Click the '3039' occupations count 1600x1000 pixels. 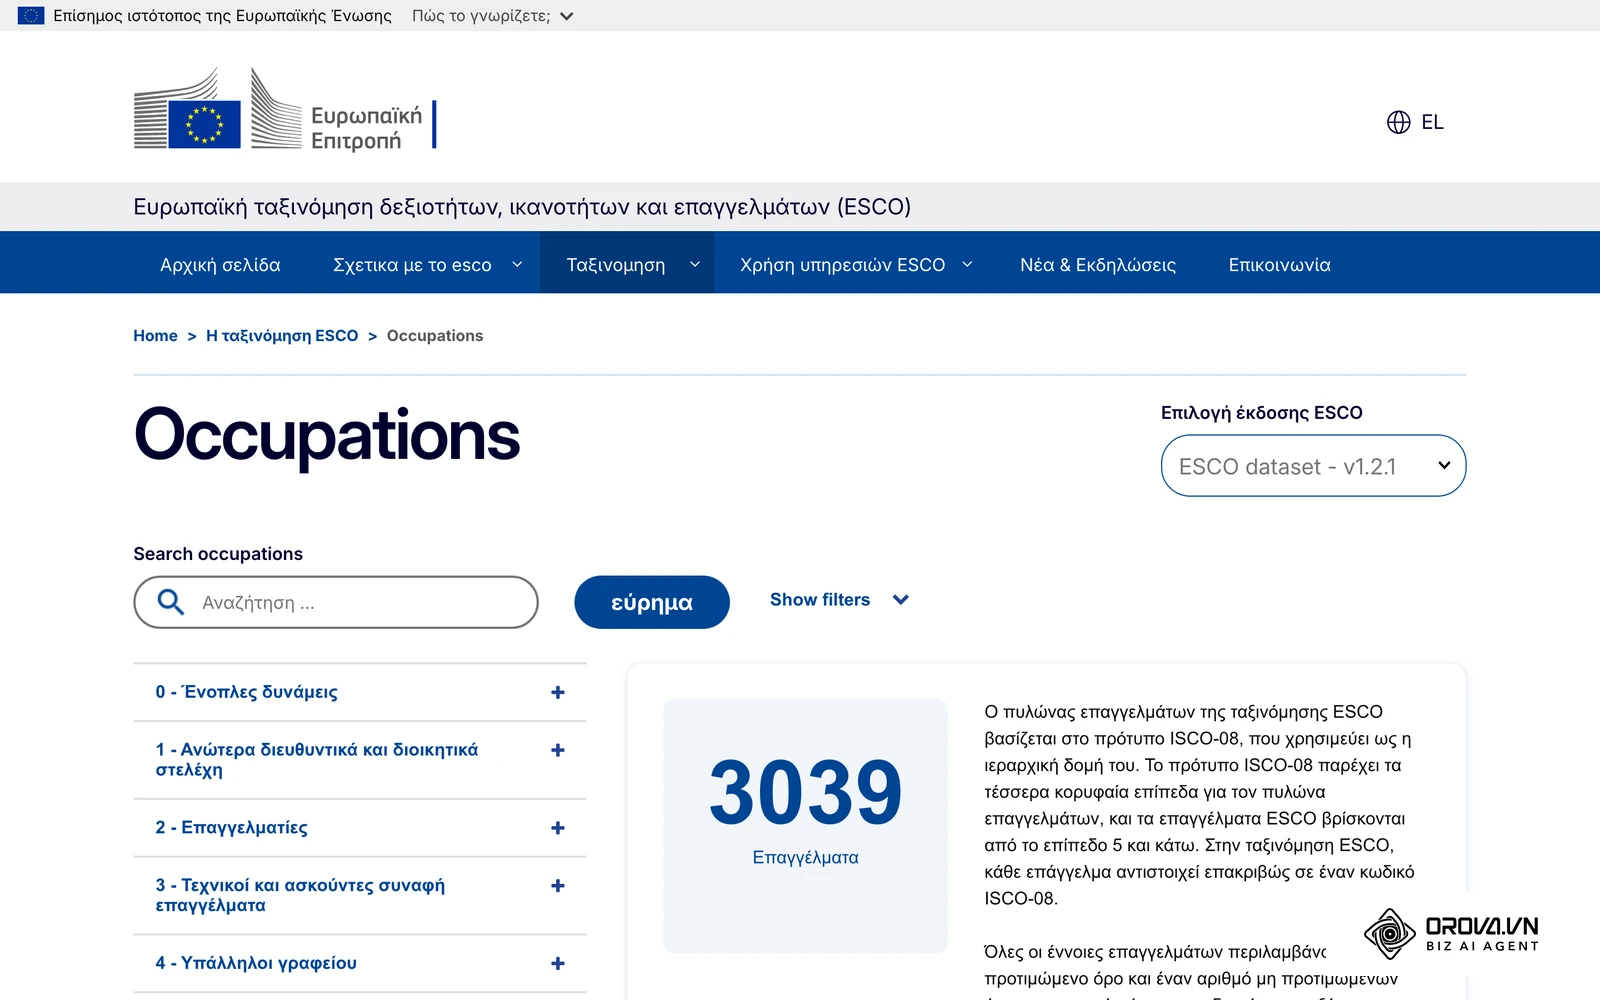tap(806, 792)
